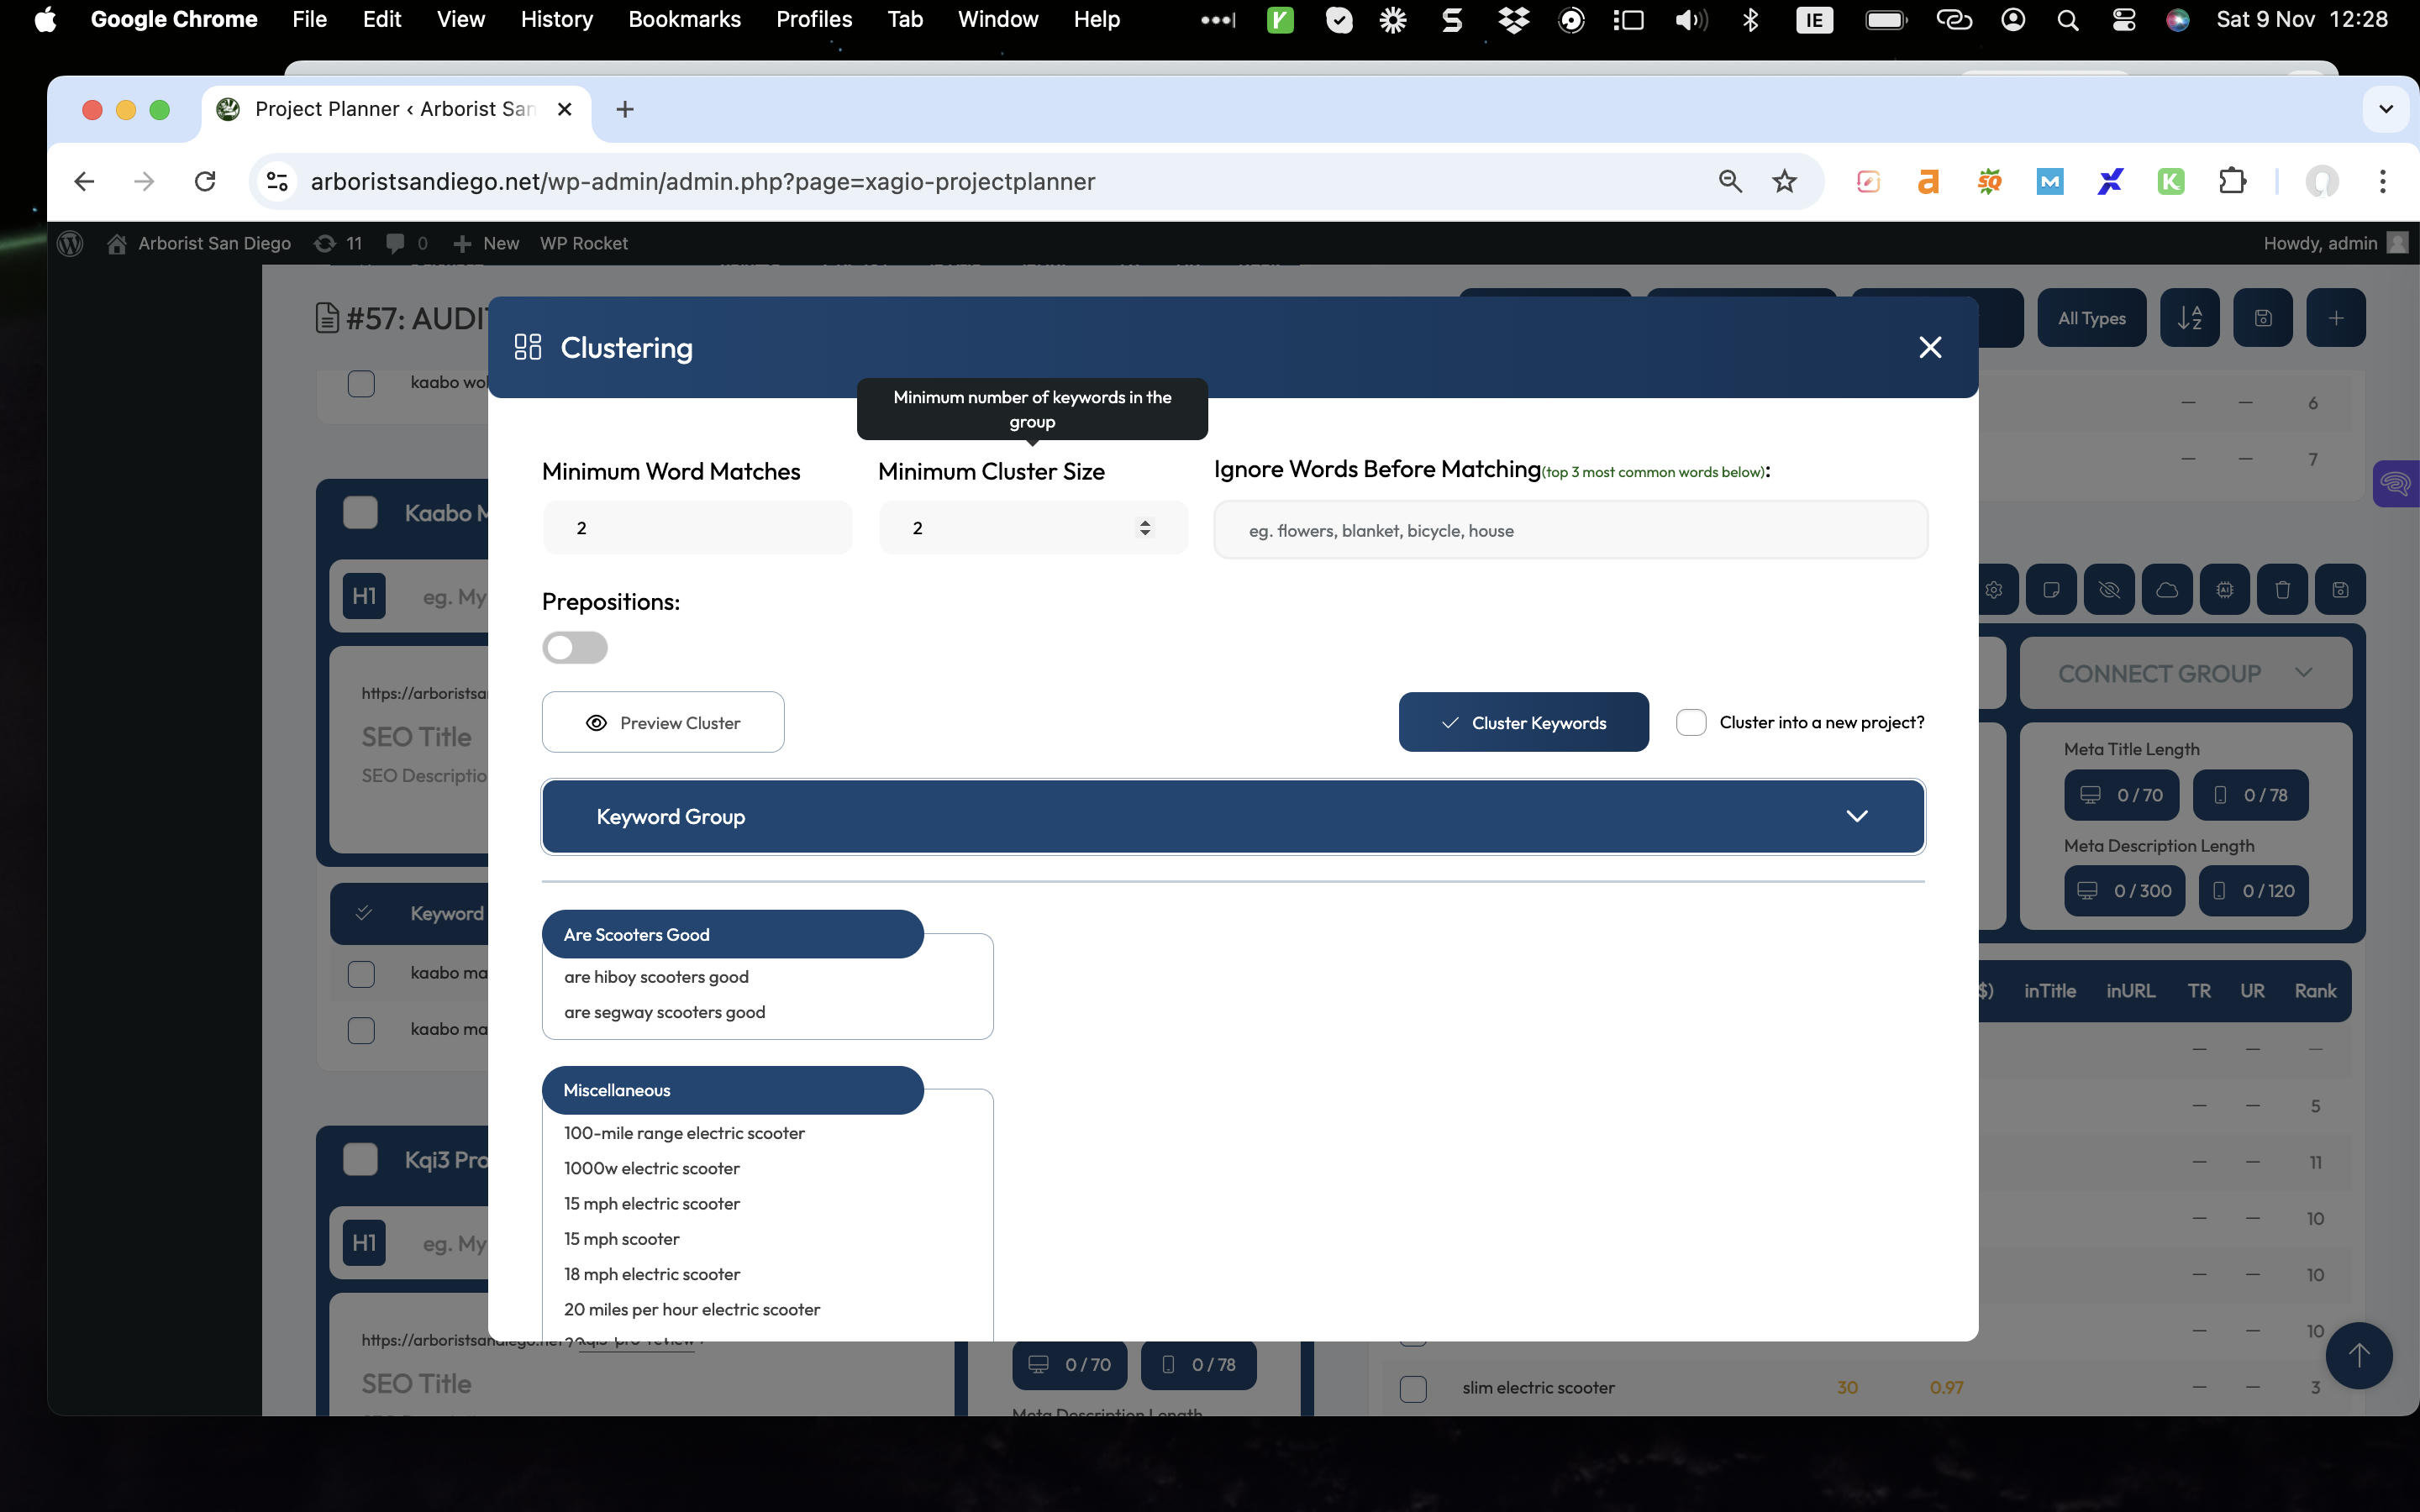Click the AI chip icon in group toolbar

click(2224, 590)
